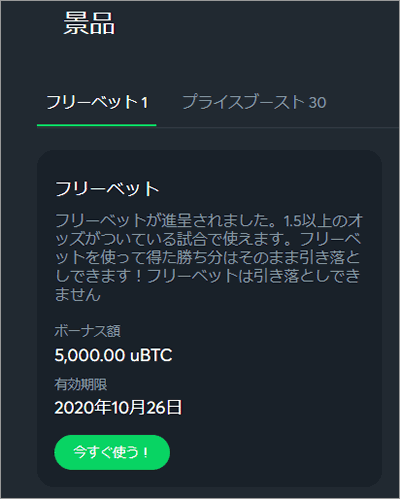Click green underline beneath active フリーベット tab
400x499 pixels.
97,125
